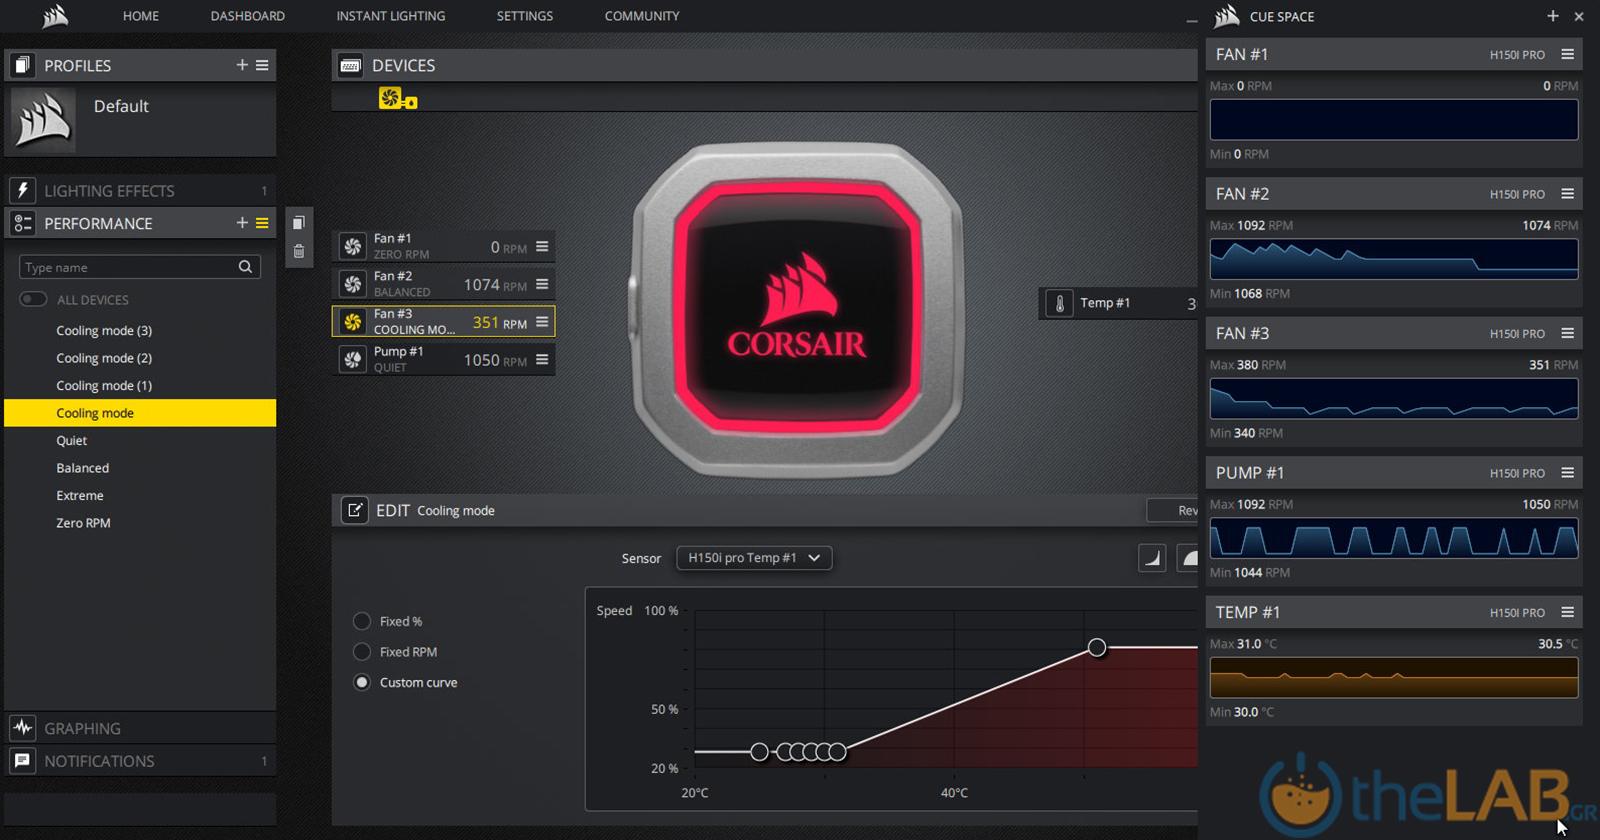Click the Default profile Corsair thumbnail
The width and height of the screenshot is (1600, 840).
43,119
